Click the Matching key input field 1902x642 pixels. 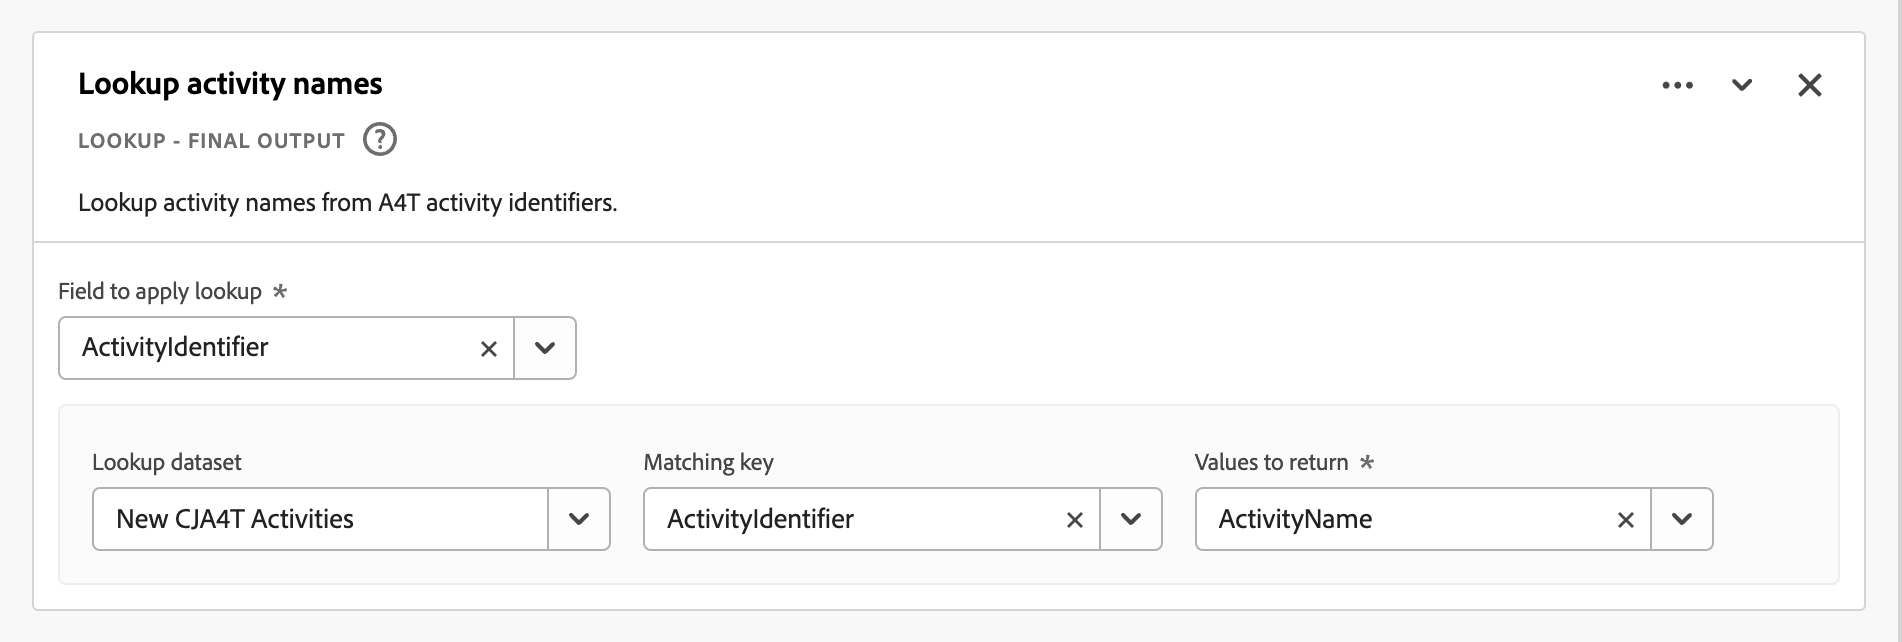(852, 519)
